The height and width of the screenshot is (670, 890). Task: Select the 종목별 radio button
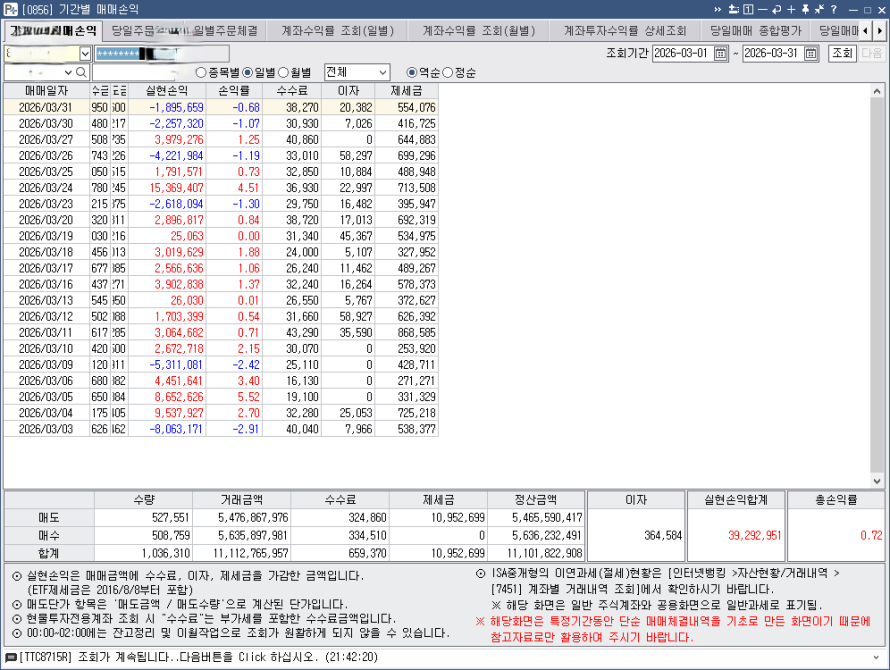[202, 74]
